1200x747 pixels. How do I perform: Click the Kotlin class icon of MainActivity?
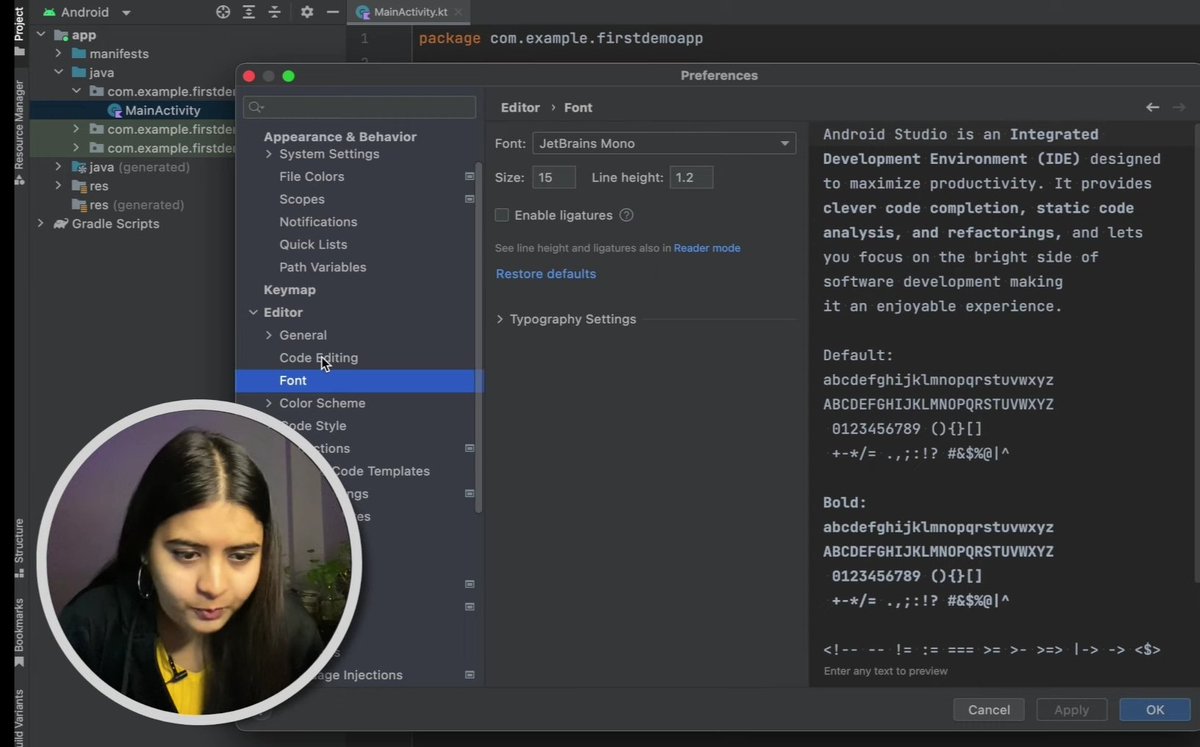[x=115, y=110]
